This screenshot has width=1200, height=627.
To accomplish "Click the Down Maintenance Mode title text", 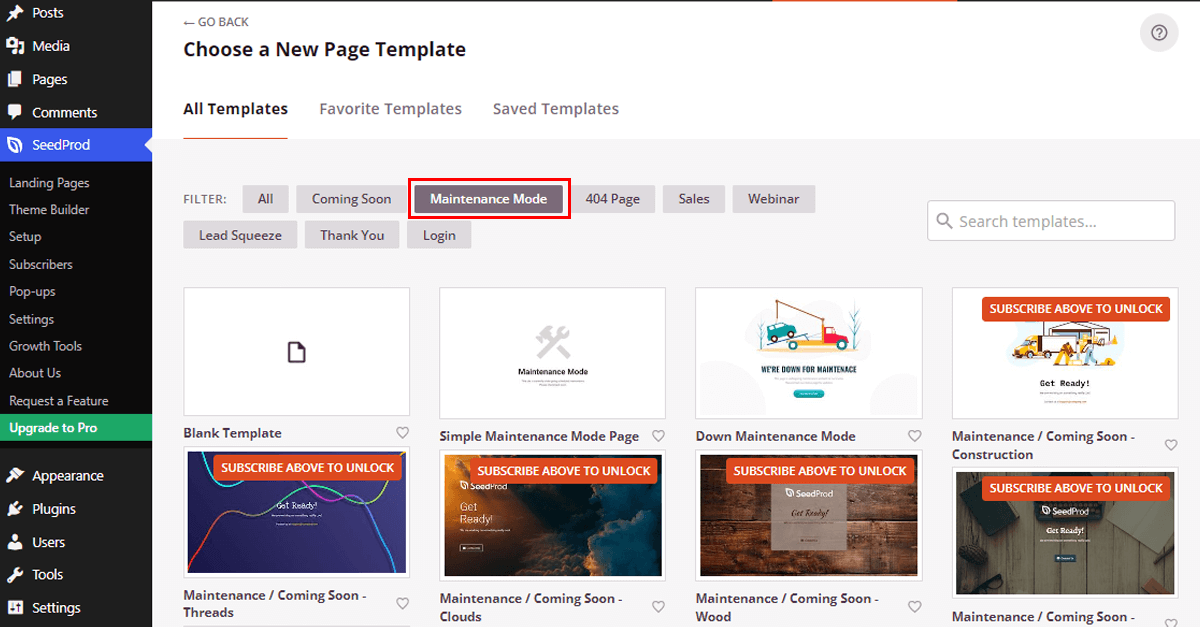I will click(x=776, y=436).
